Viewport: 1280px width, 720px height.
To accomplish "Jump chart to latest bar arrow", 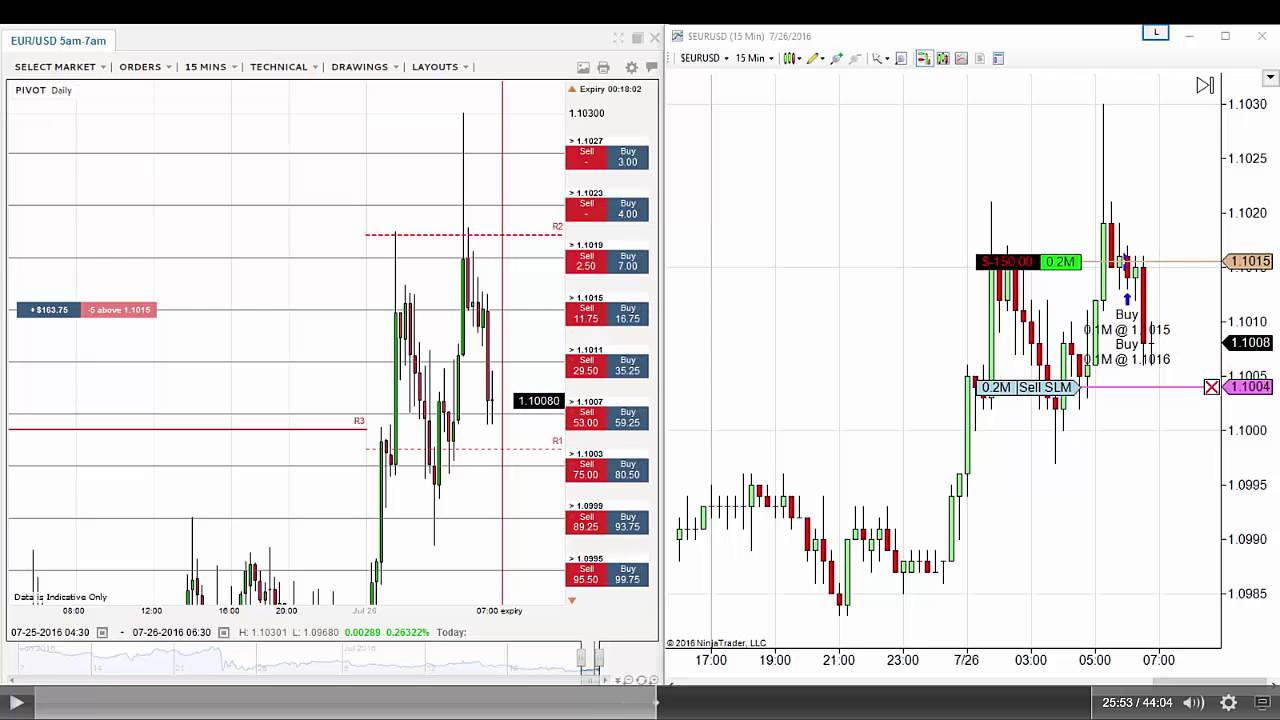I will 1205,86.
